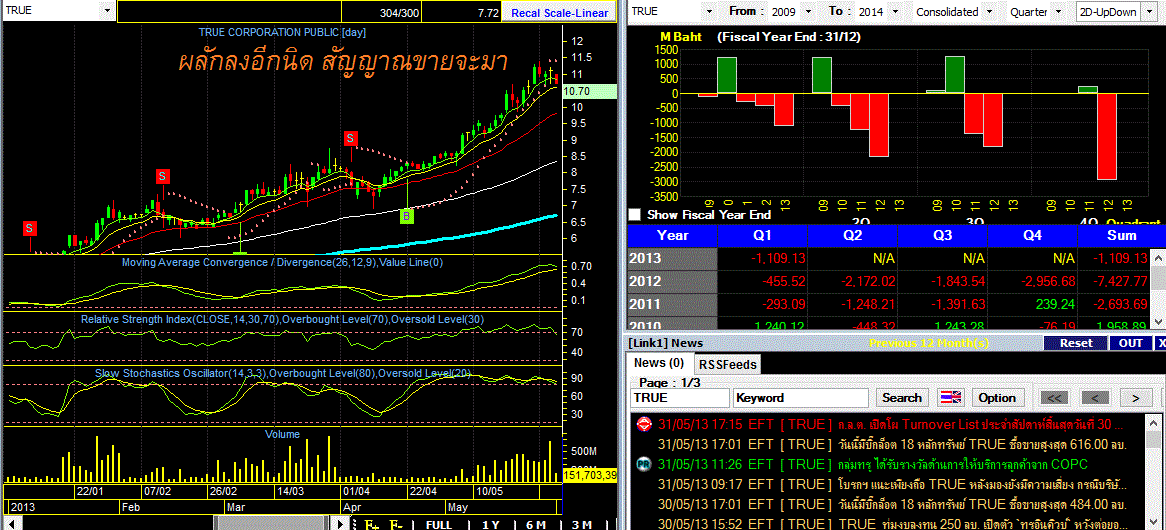Go to previous news page with < button
The image size is (1166, 530).
coord(1095,398)
